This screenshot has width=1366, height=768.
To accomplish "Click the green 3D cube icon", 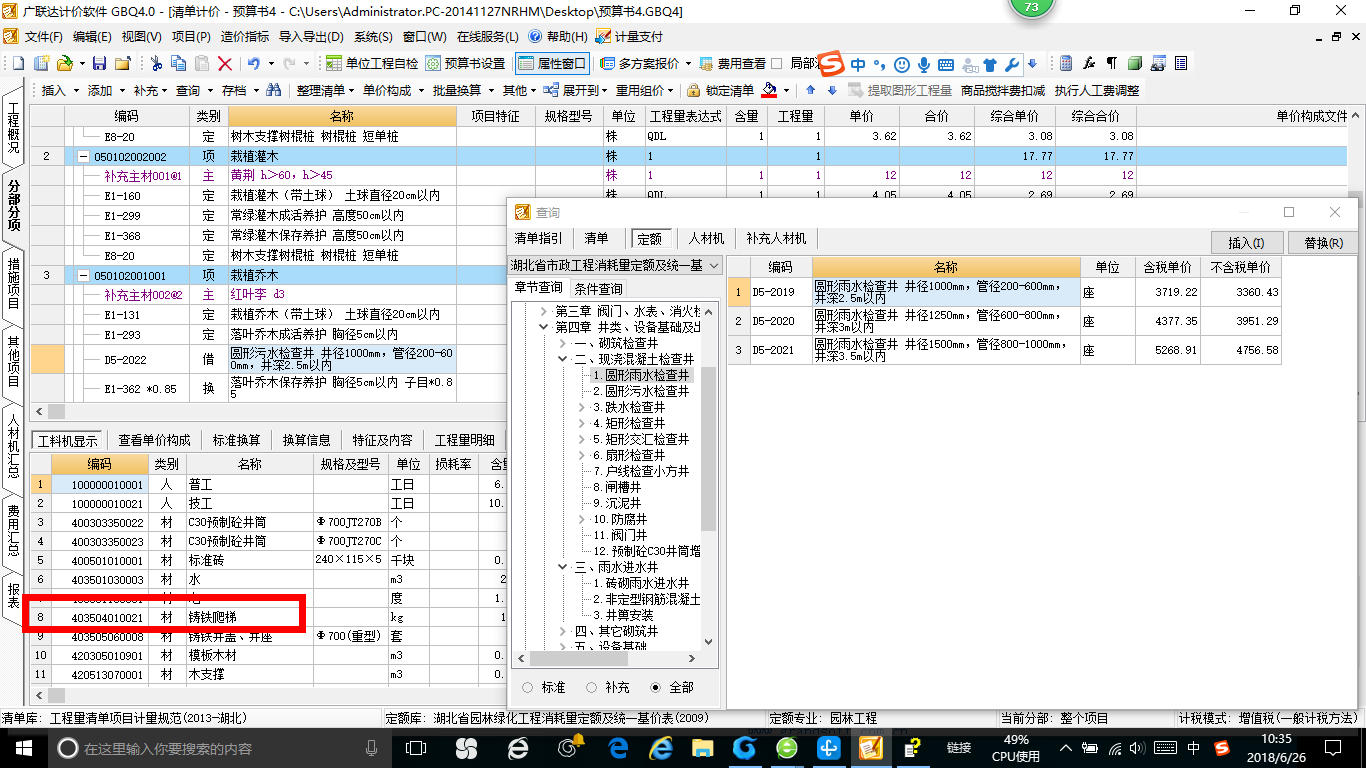I will pos(1135,63).
